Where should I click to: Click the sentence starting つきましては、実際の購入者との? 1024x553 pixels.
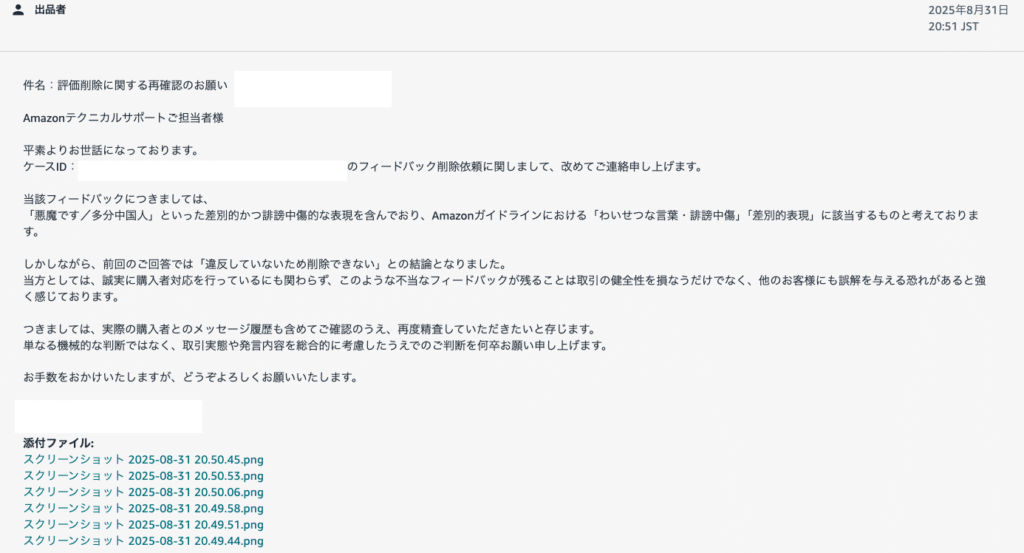click(x=310, y=329)
